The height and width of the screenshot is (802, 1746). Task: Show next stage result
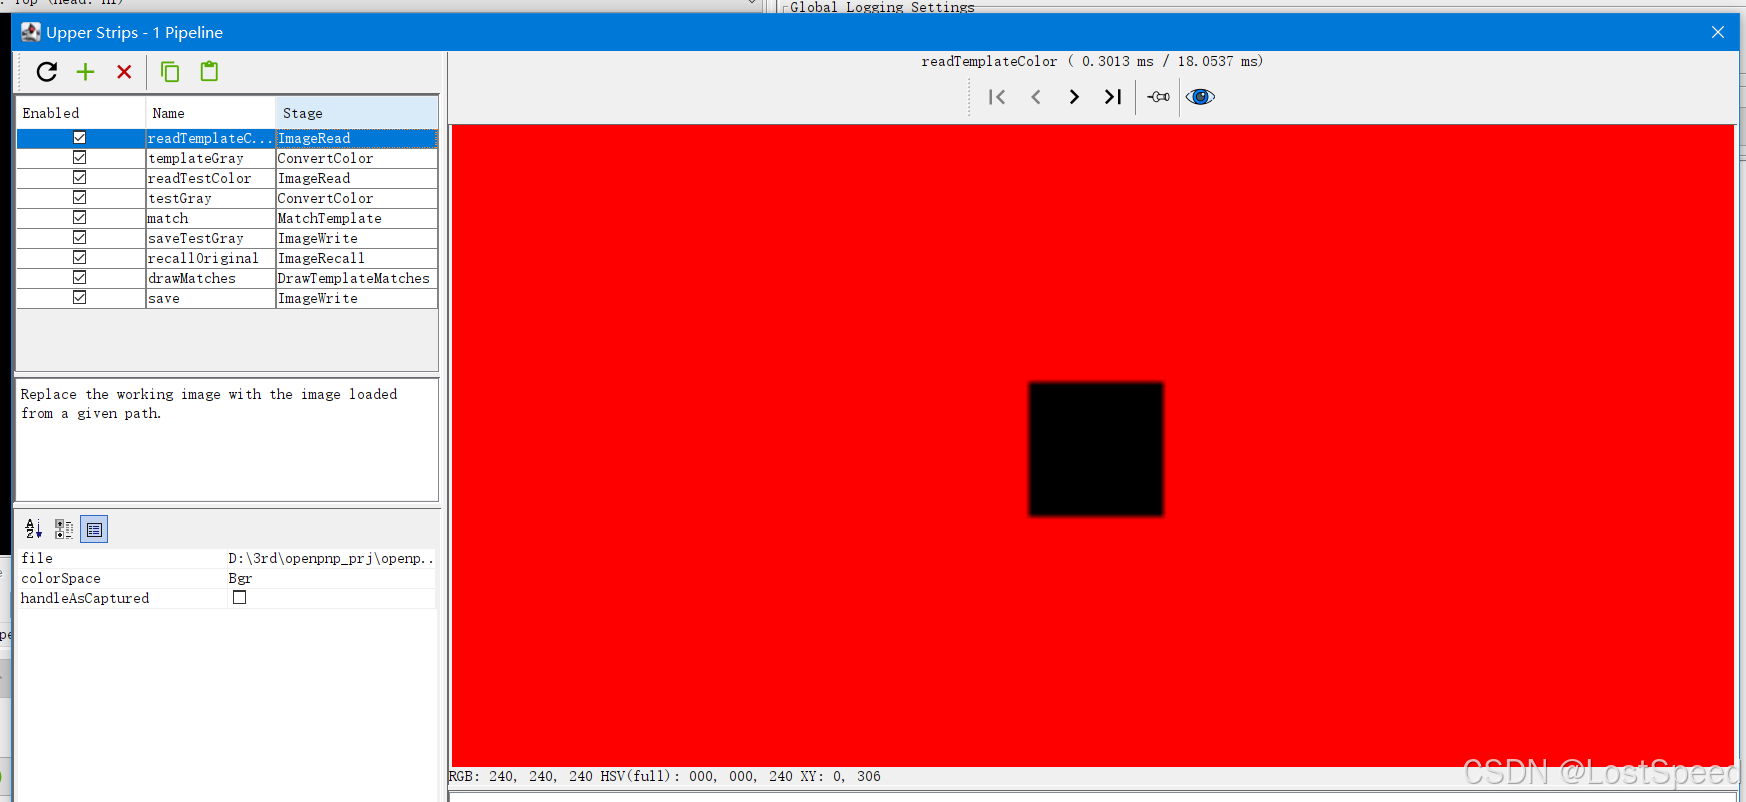point(1074,97)
